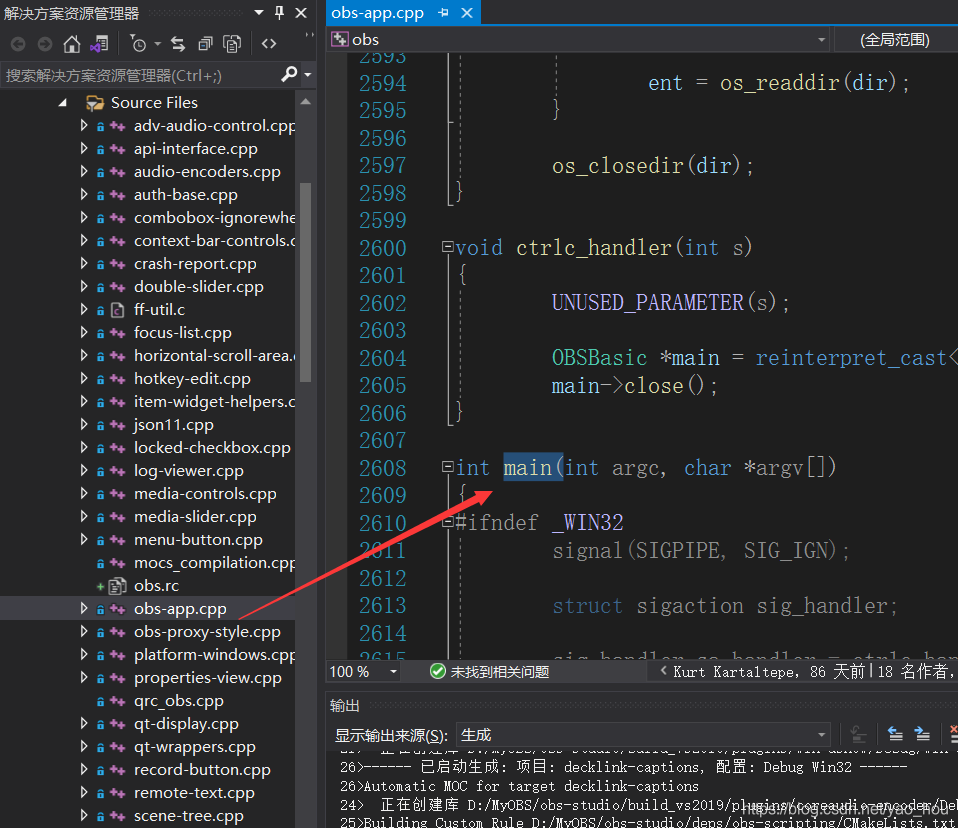Image resolution: width=958 pixels, height=828 pixels.
Task: Click the green no-issues check icon
Action: [x=437, y=671]
